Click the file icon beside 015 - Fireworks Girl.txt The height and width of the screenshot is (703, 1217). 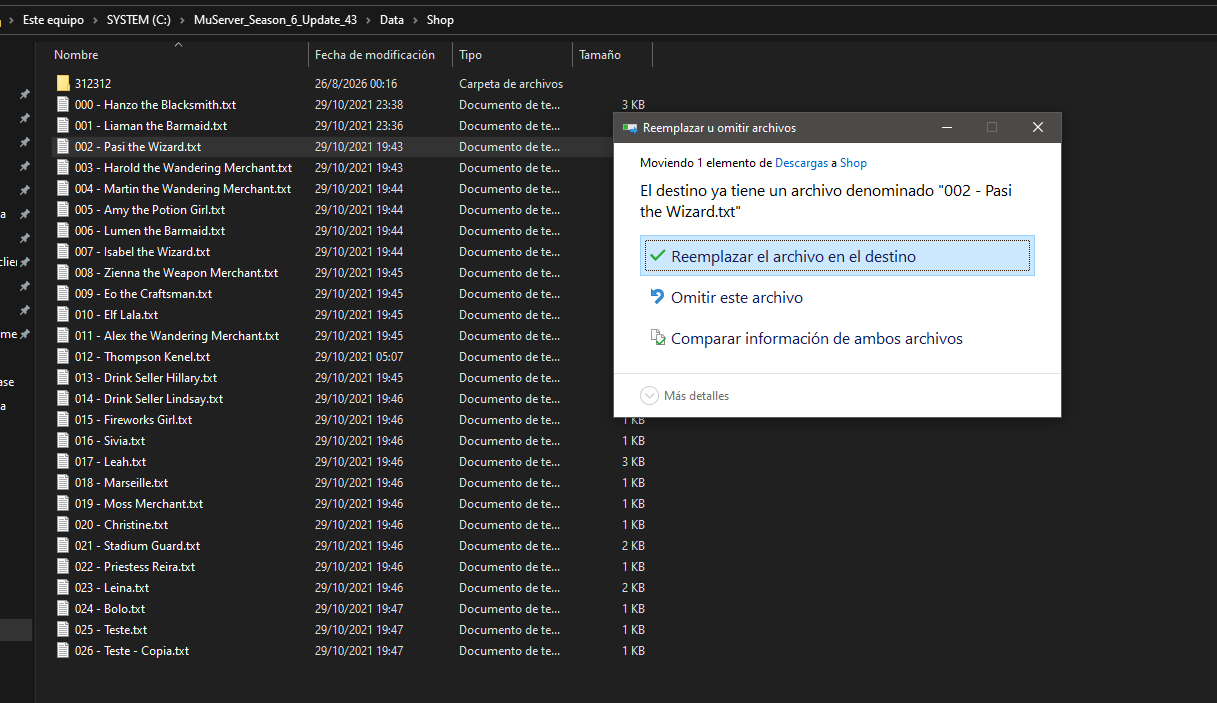(x=63, y=420)
